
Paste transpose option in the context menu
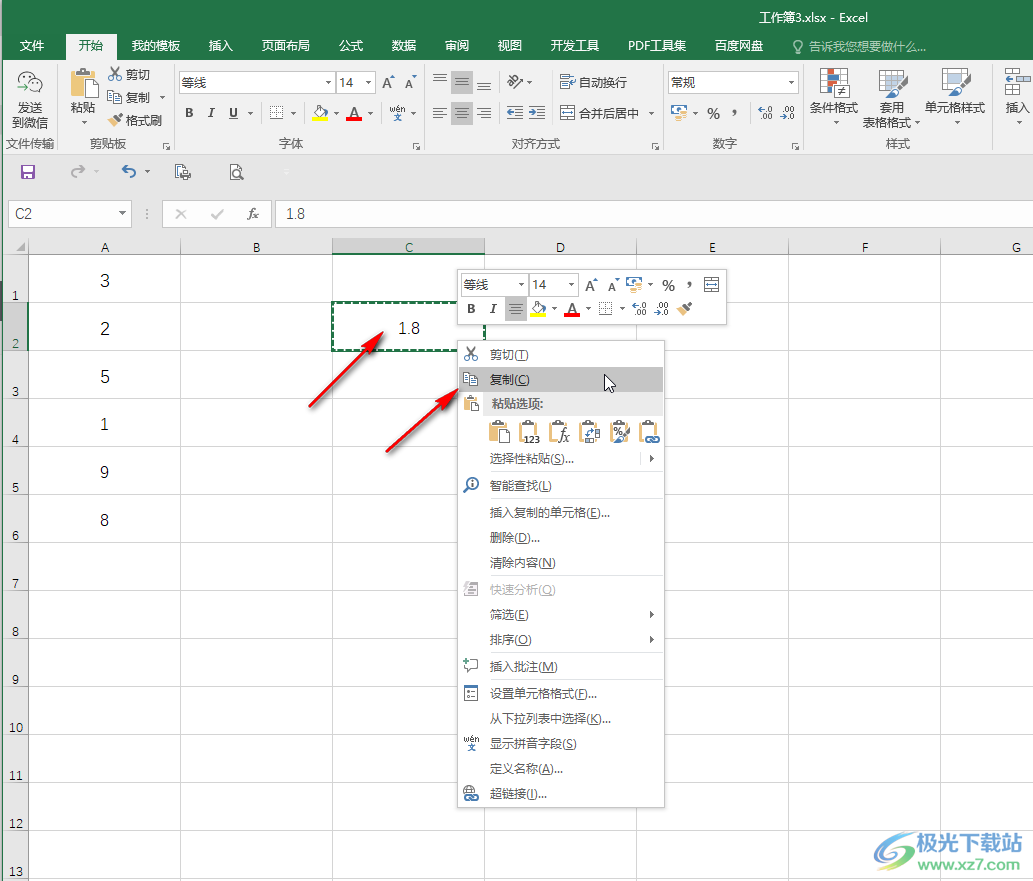pos(590,432)
